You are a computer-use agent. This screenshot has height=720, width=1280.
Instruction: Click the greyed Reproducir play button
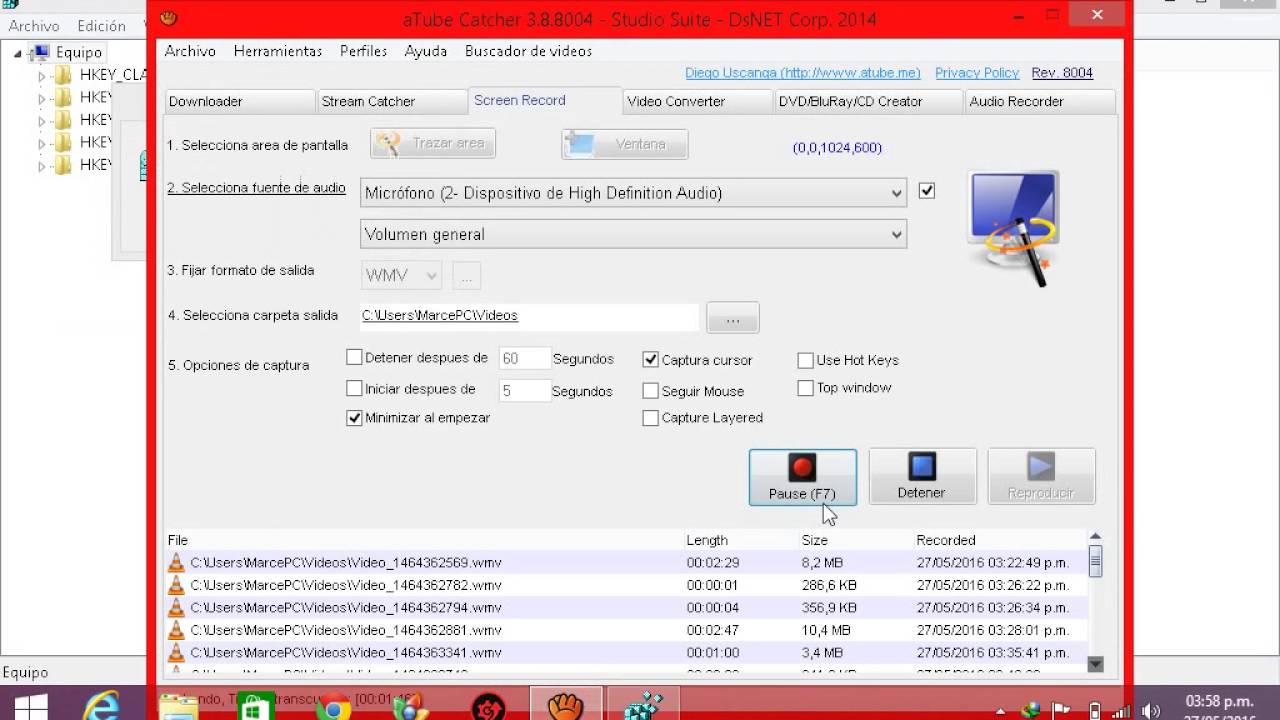1041,476
